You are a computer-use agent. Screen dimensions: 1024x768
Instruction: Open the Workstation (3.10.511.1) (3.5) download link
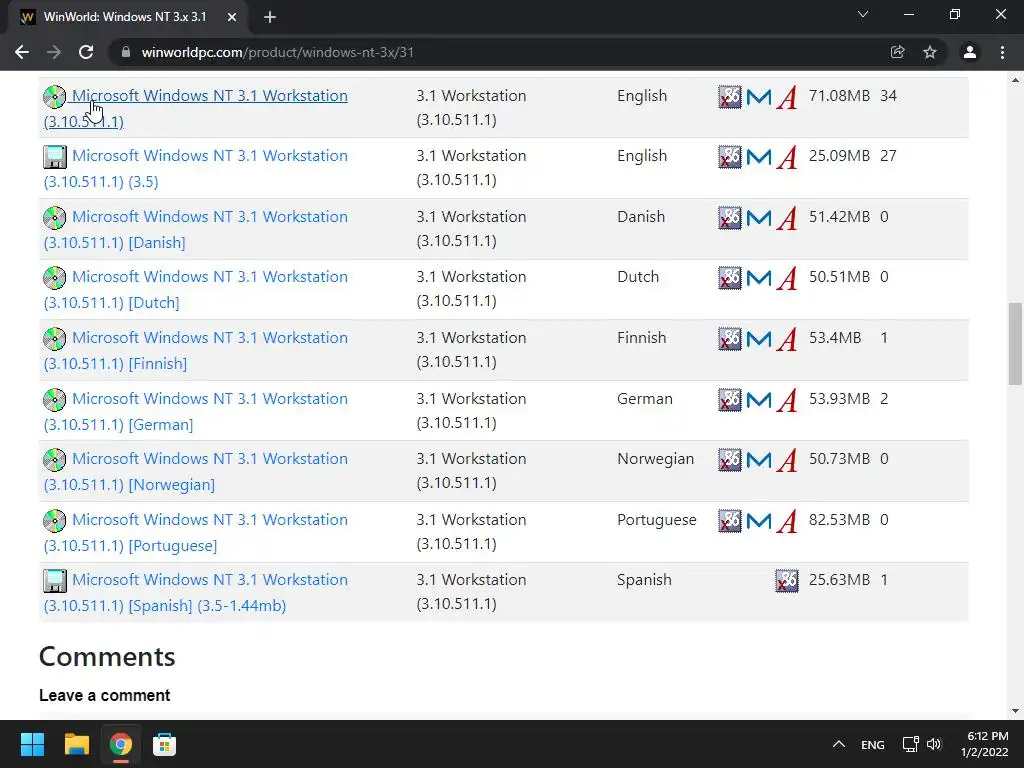coord(195,168)
